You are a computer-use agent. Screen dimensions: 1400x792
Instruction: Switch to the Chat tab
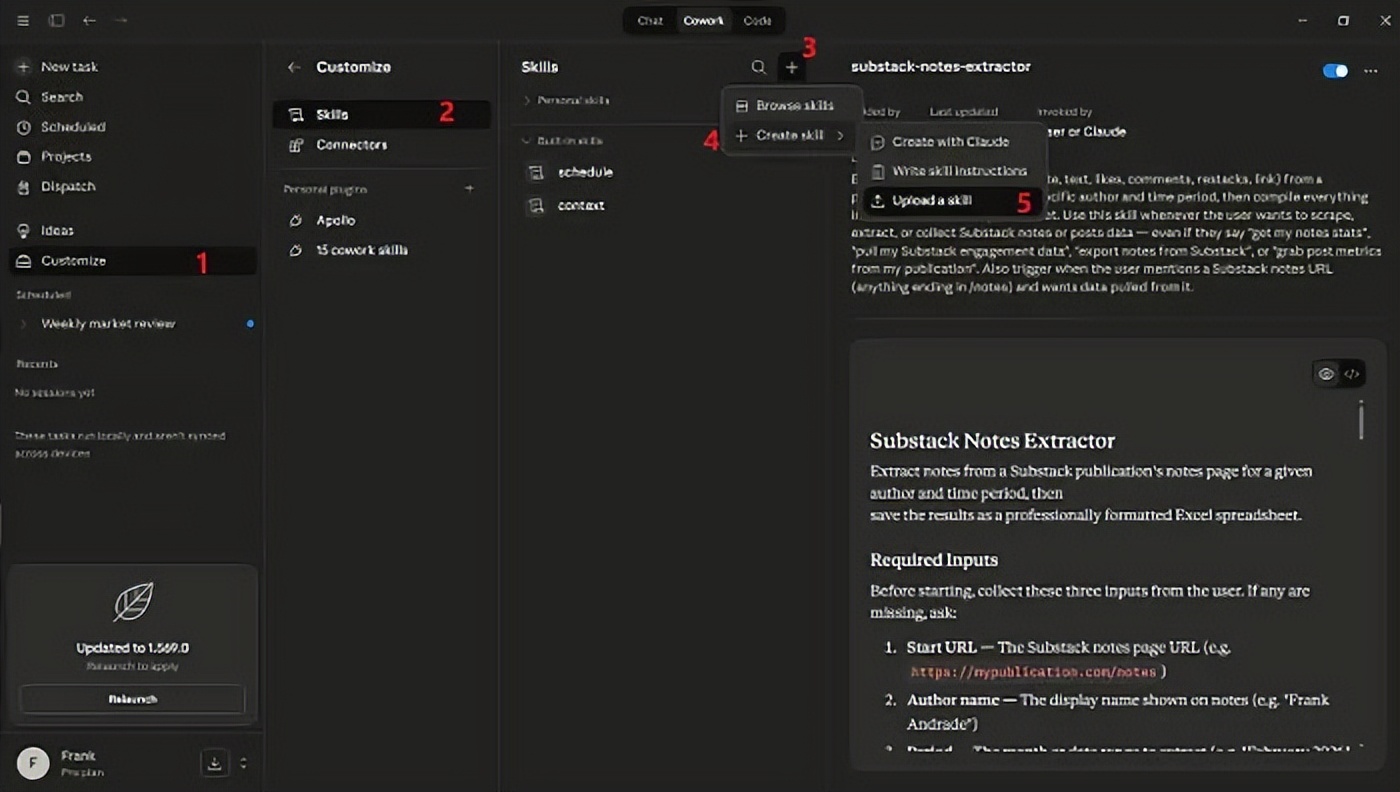[650, 21]
